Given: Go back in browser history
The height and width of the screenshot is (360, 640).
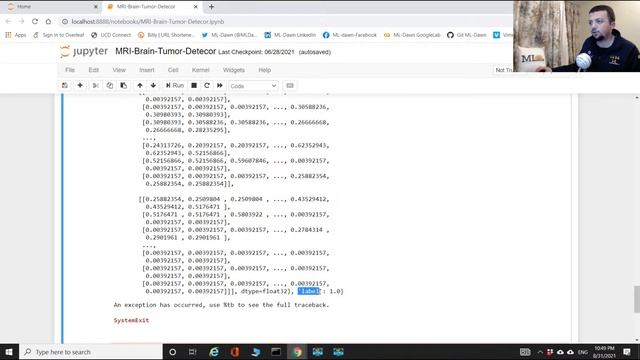Looking at the screenshot, I should point(8,22).
